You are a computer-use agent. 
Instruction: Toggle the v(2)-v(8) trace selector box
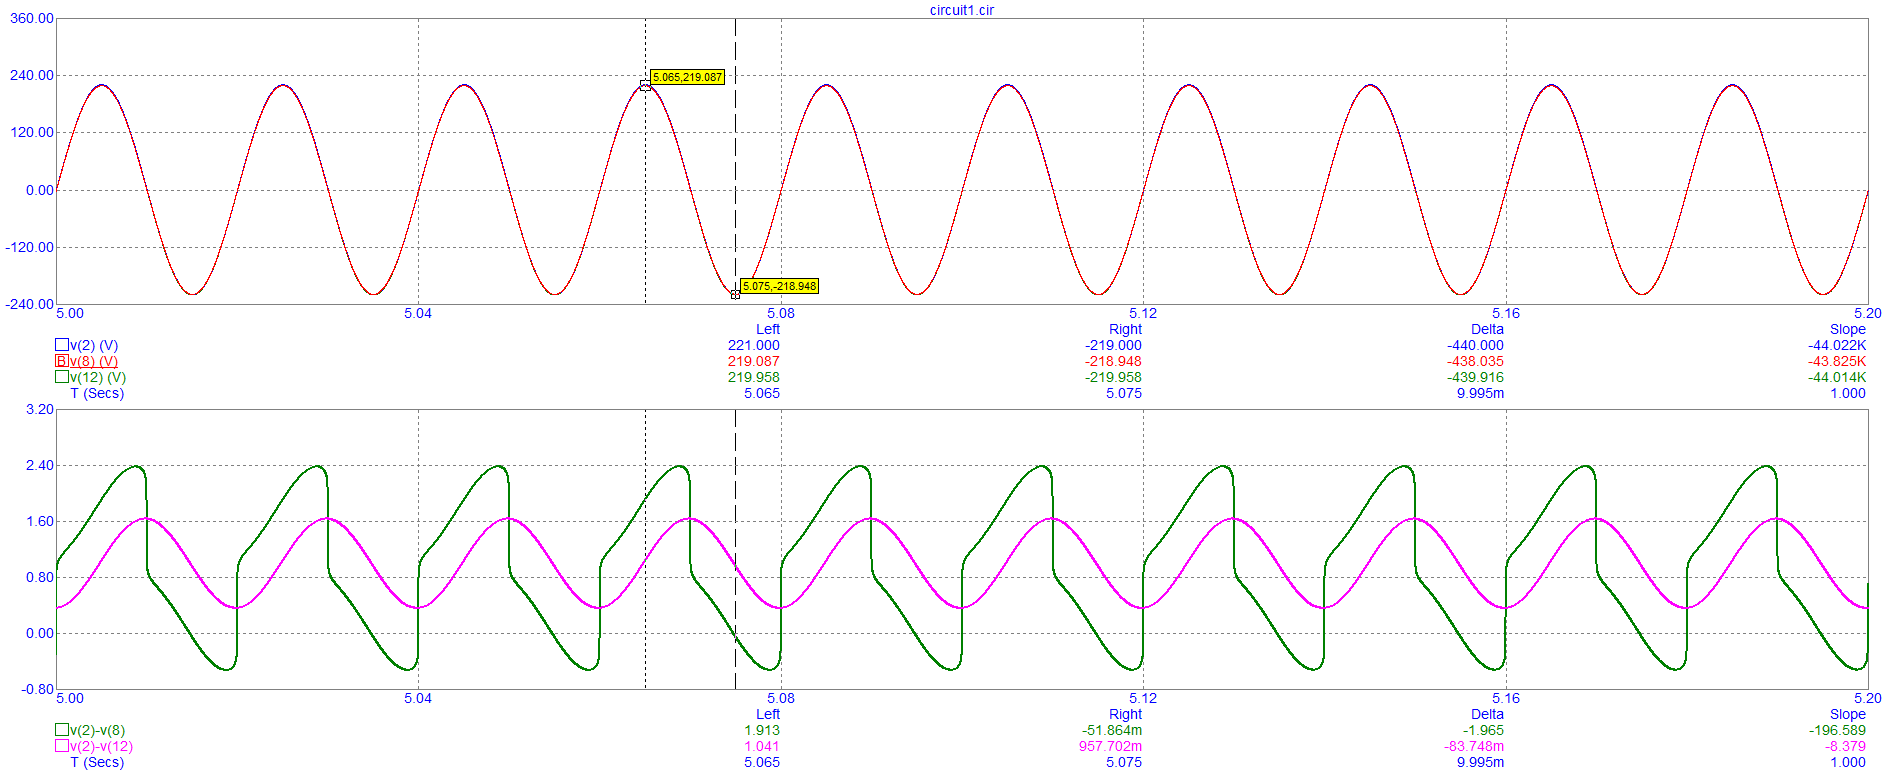click(62, 730)
